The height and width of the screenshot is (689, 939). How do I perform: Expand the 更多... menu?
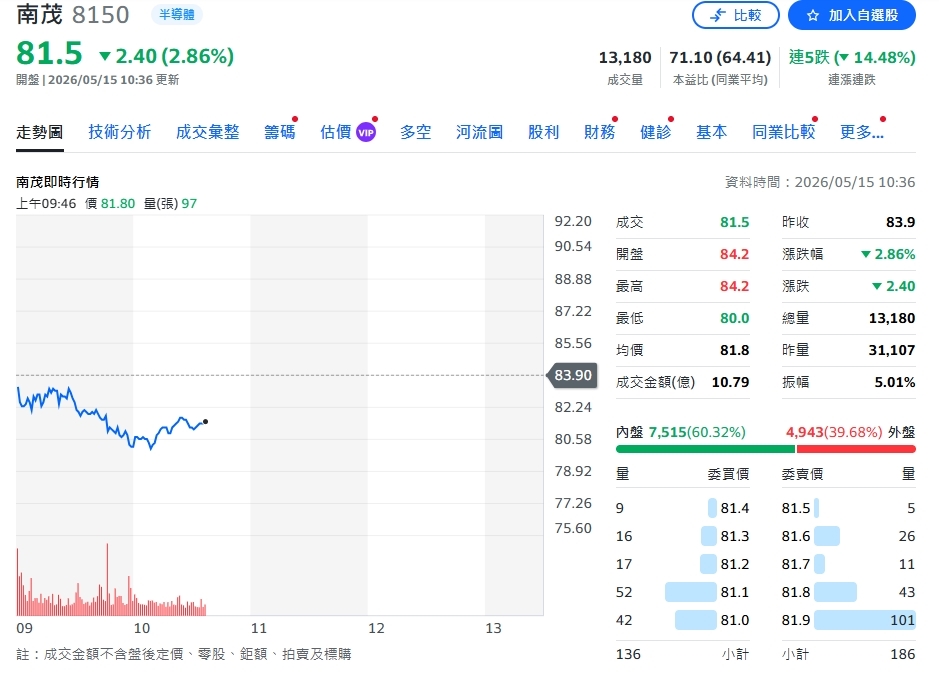862,132
